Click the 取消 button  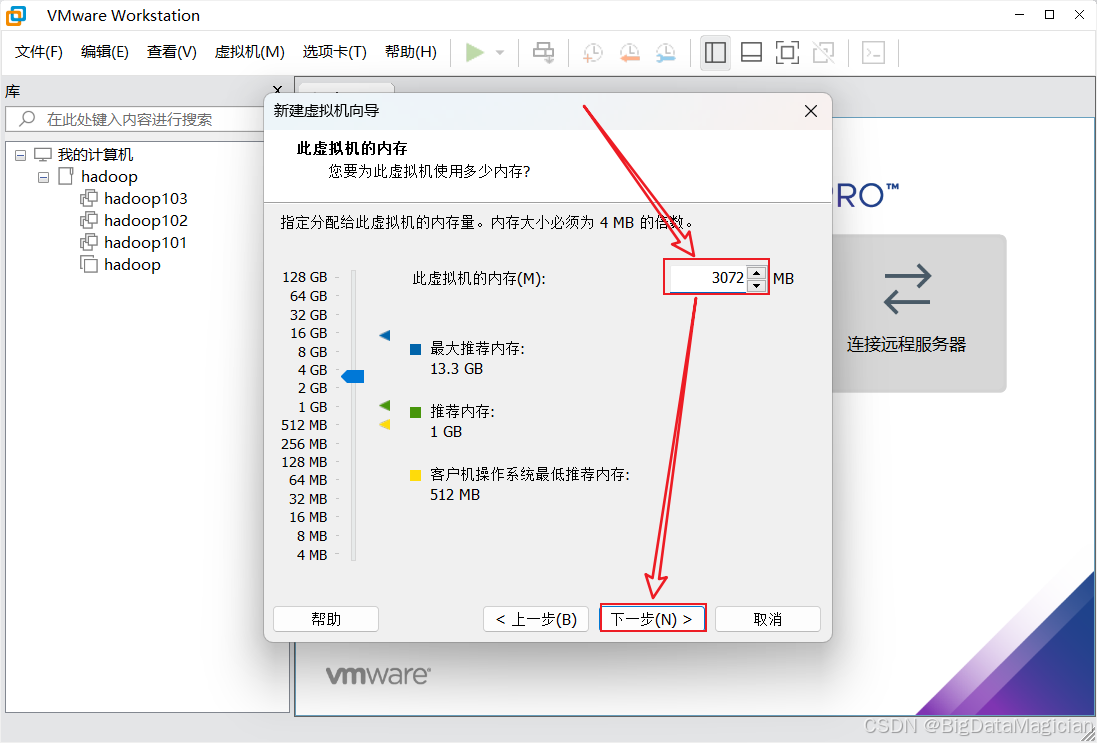767,619
